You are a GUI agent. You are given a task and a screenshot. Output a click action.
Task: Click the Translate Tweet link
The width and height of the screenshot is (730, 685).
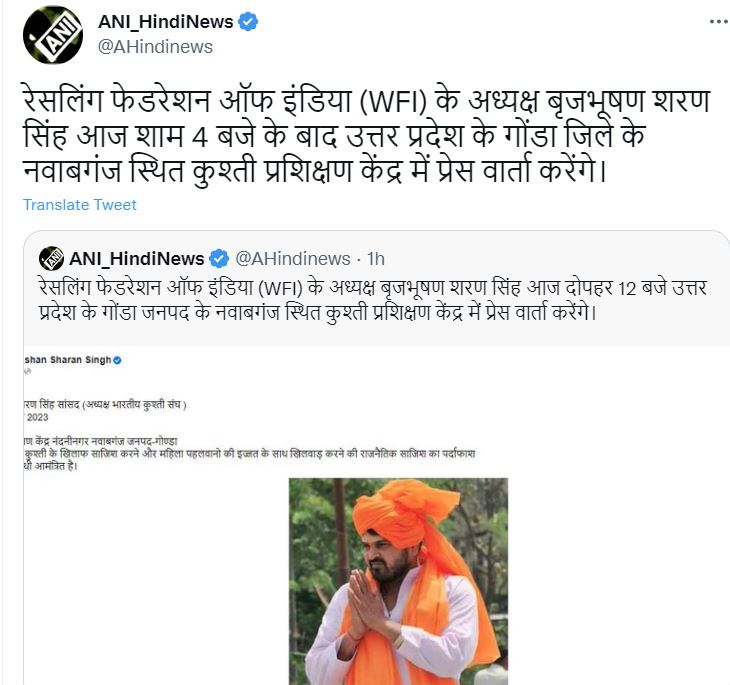coord(80,205)
